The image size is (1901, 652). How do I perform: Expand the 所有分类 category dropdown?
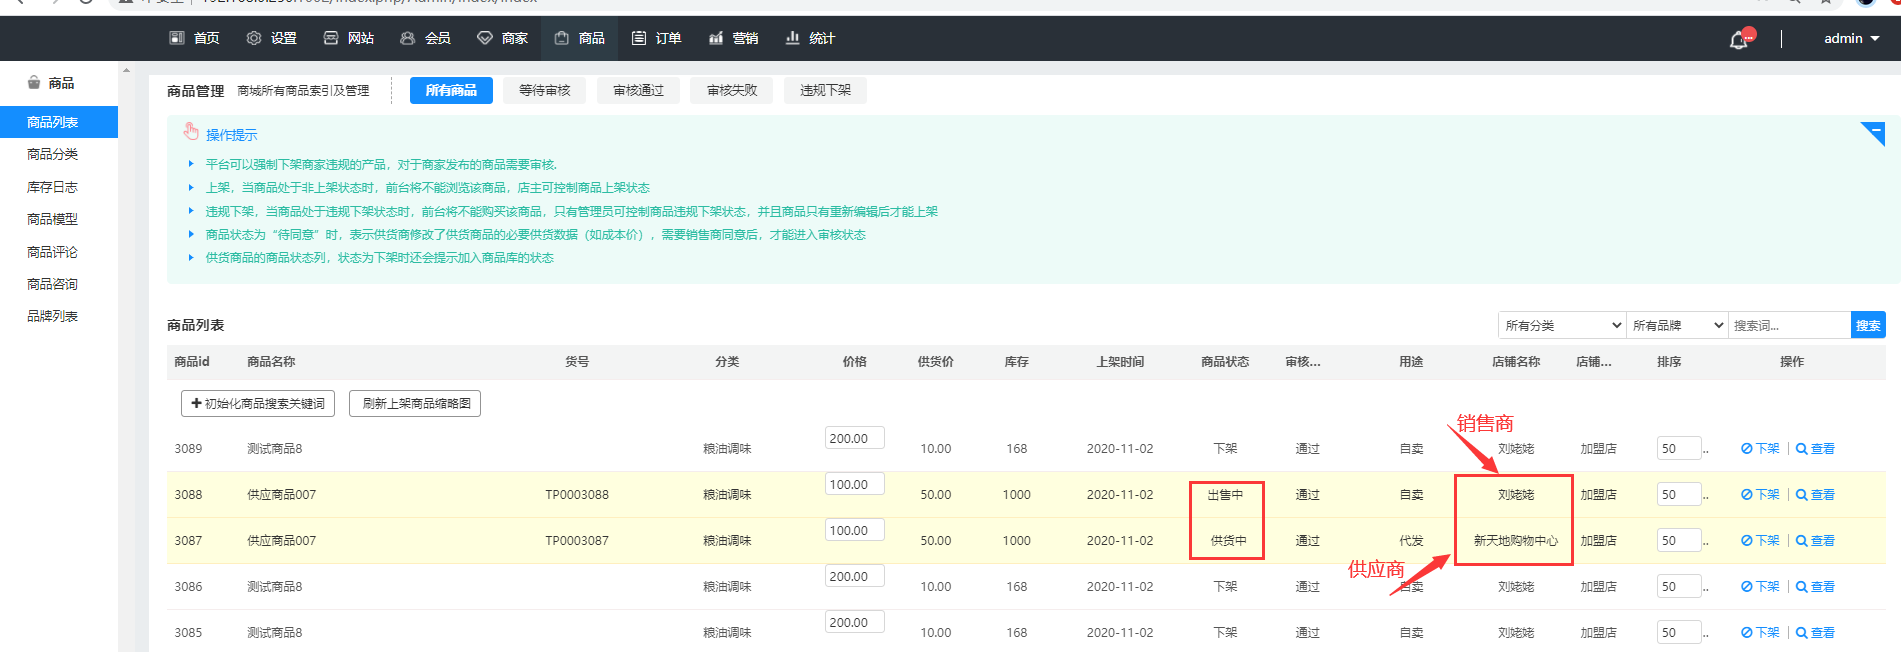click(1562, 325)
